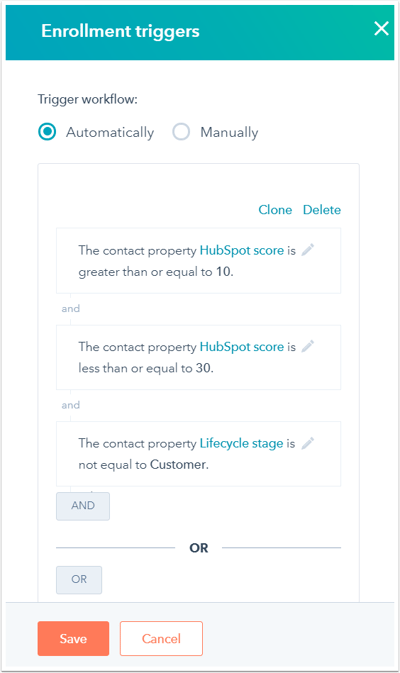Screen dimensions: 400x673
Task: Clone the filter group
Action: pyautogui.click(x=275, y=210)
